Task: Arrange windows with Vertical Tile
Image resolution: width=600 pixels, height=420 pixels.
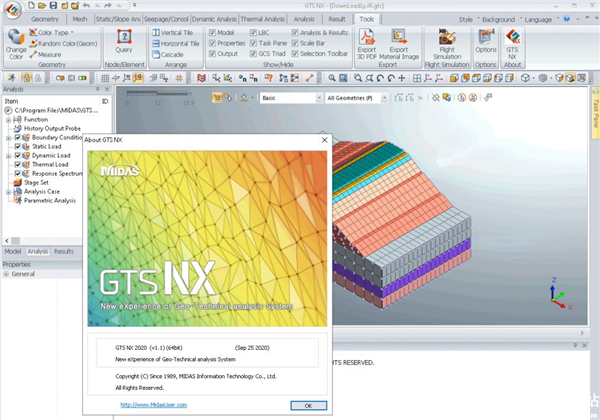Action: pyautogui.click(x=173, y=33)
